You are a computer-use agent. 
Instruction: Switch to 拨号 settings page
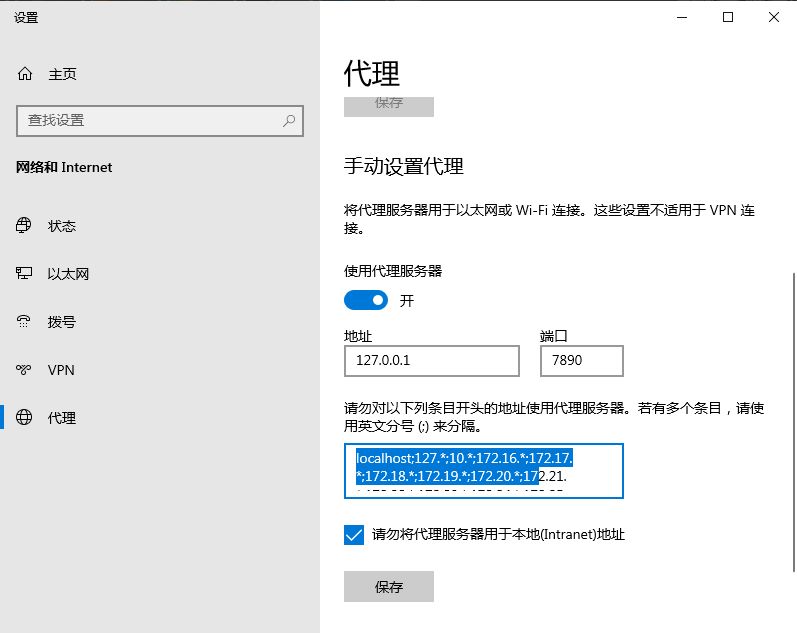[62, 322]
